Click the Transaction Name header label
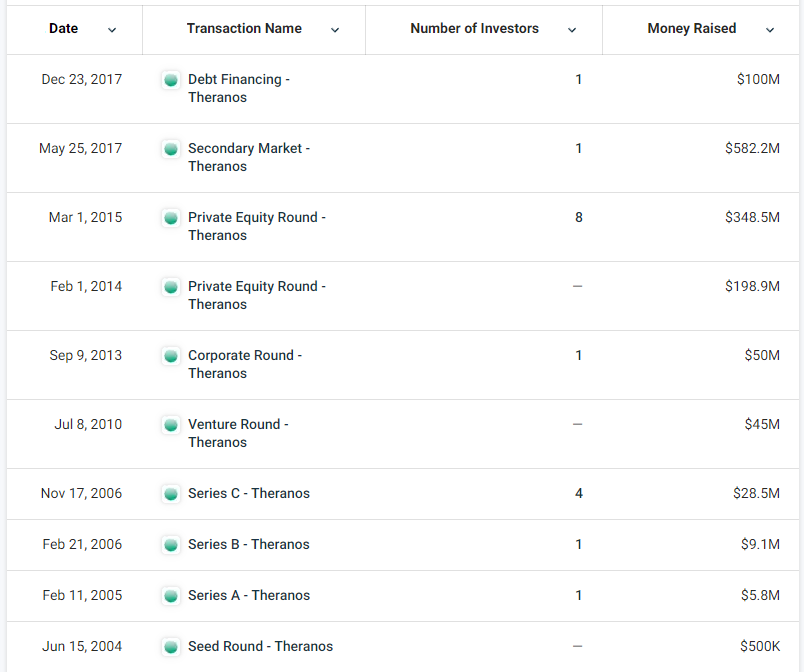804x672 pixels. click(x=244, y=29)
